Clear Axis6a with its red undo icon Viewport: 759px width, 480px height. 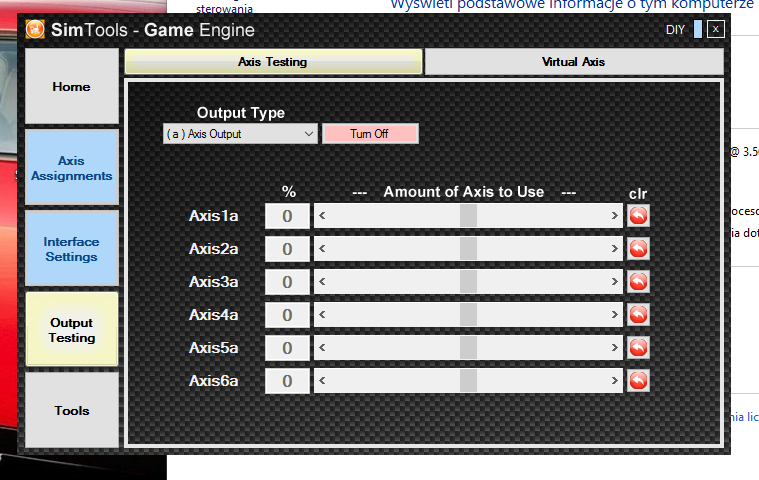click(638, 380)
